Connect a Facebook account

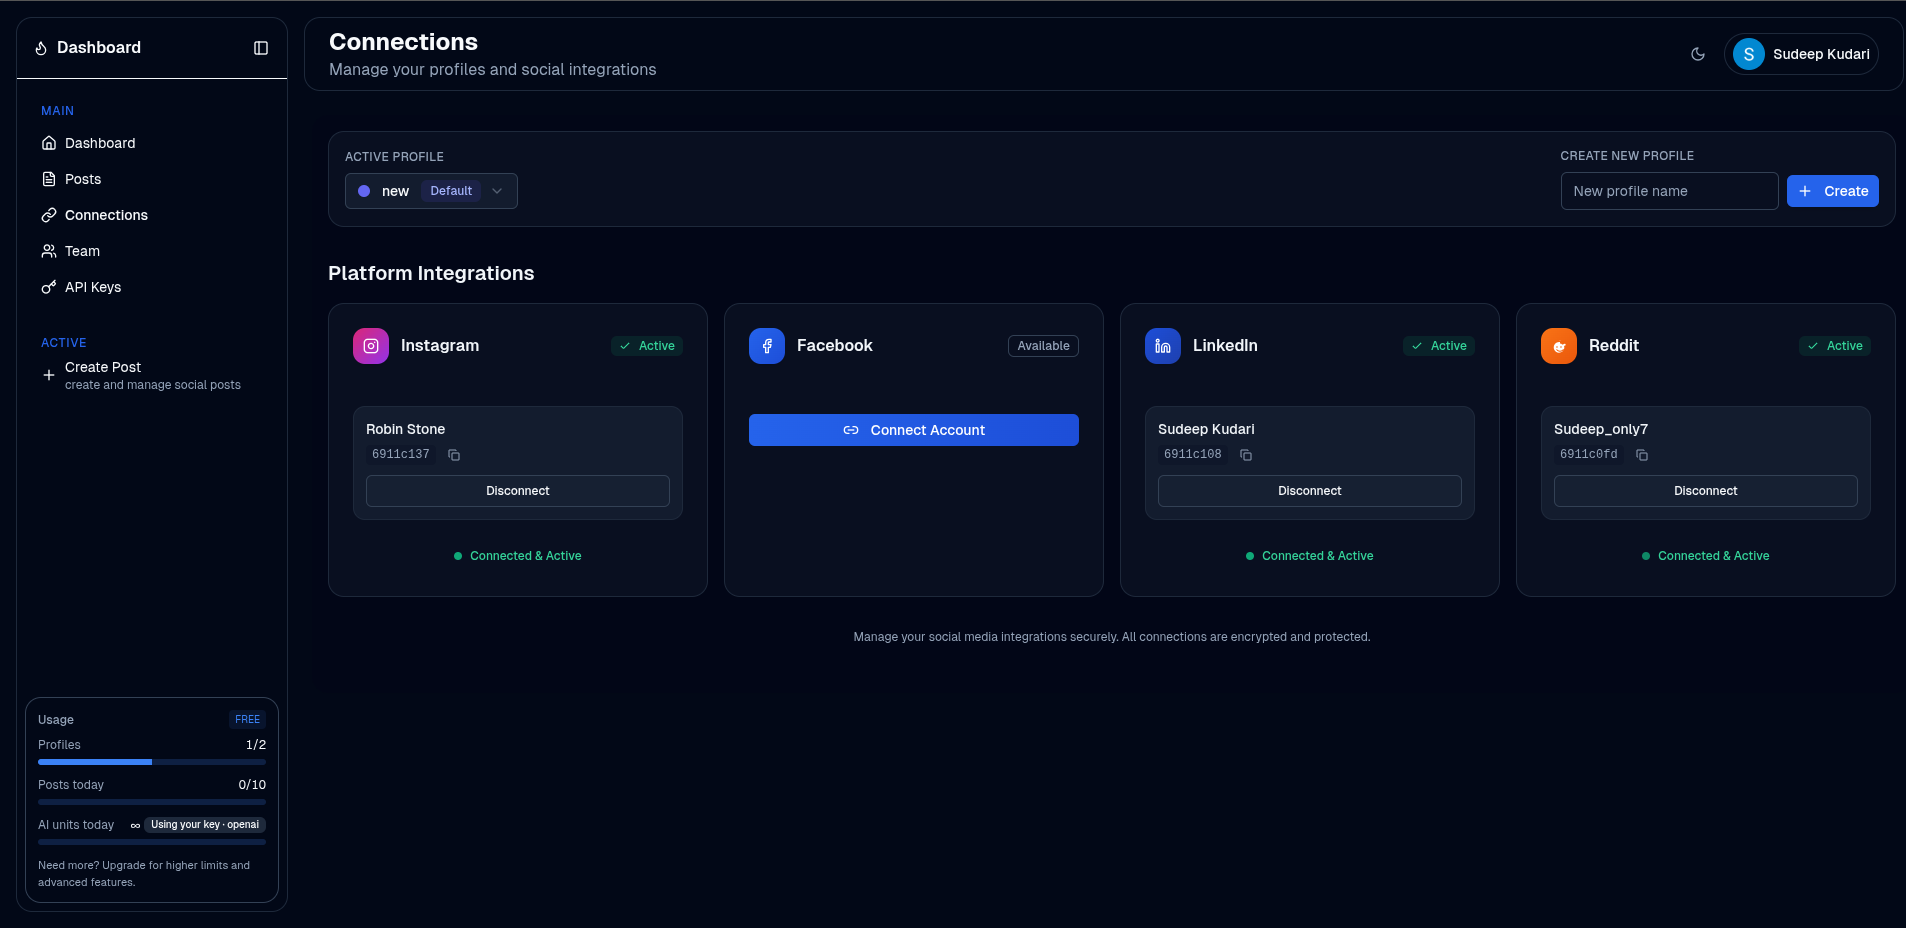point(914,430)
